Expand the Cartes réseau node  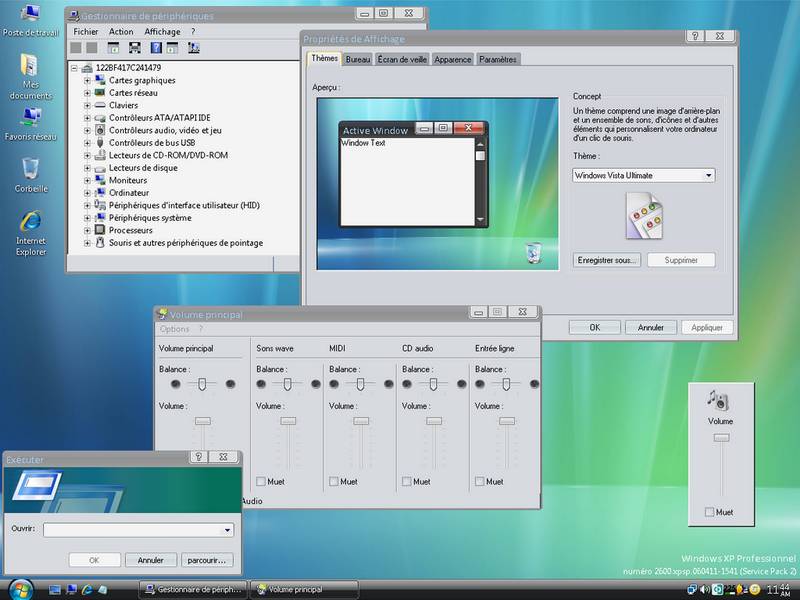click(x=87, y=93)
